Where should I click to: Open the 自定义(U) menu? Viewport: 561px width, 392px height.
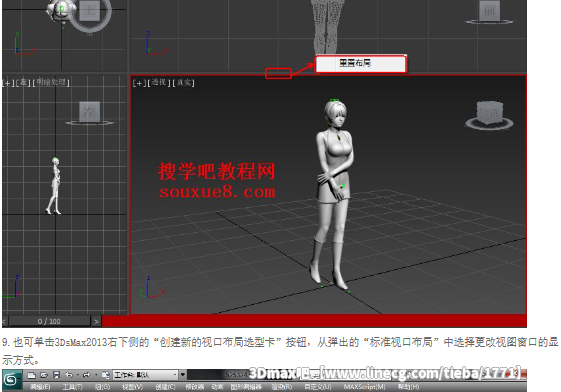(318, 387)
